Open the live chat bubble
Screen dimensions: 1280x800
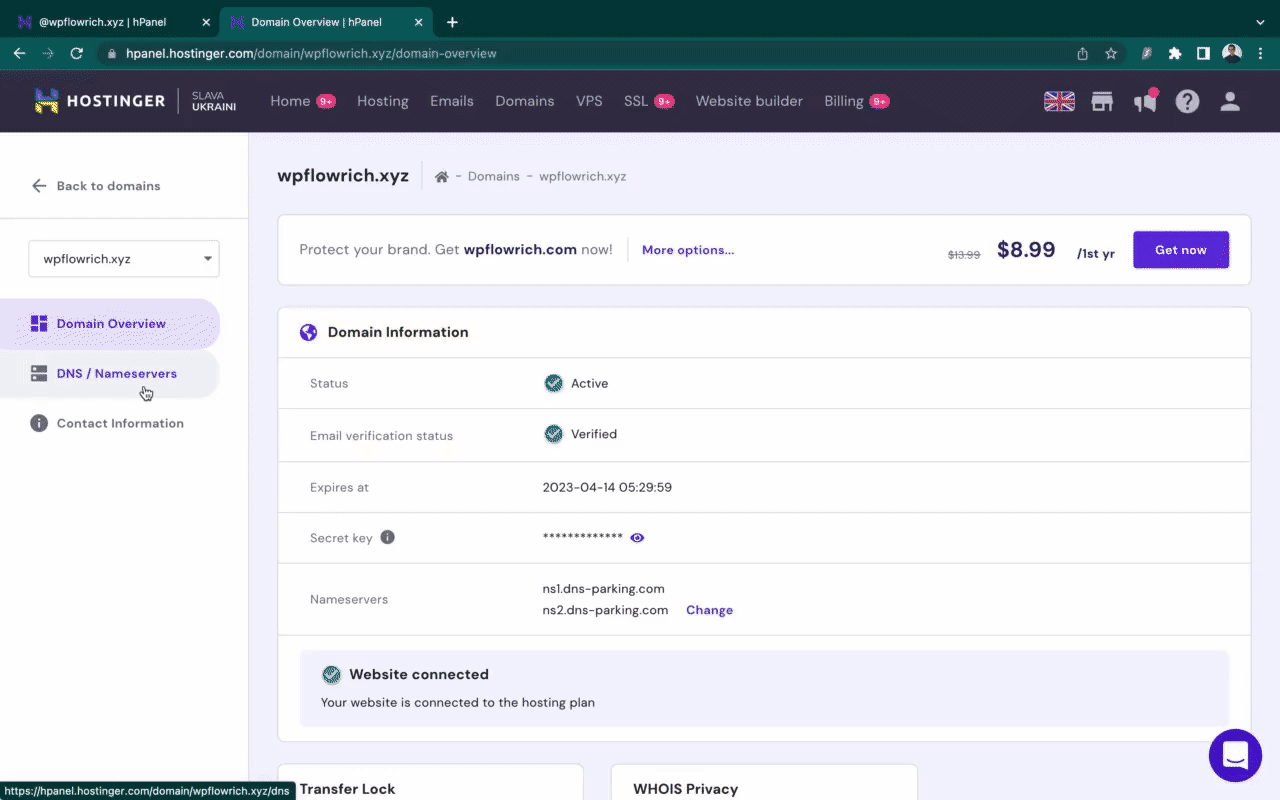click(x=1235, y=755)
